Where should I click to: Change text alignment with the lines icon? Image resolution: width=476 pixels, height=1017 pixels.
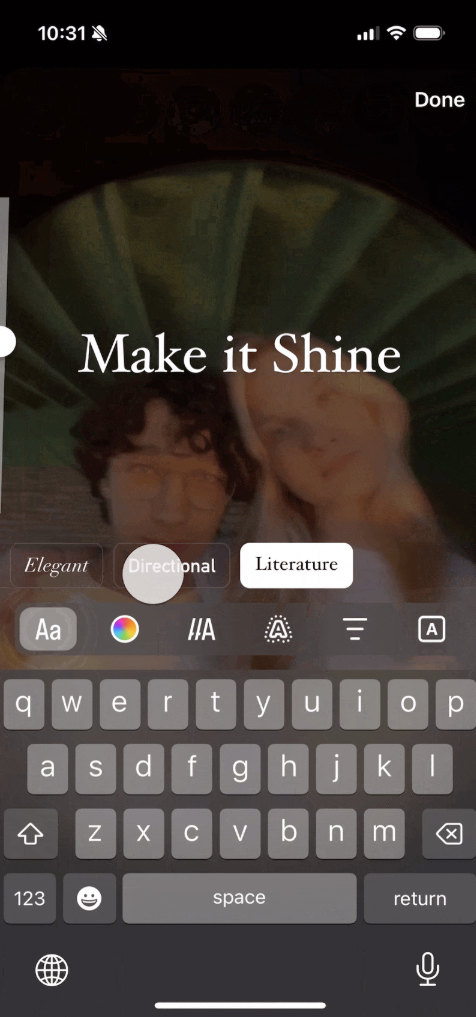(x=355, y=629)
